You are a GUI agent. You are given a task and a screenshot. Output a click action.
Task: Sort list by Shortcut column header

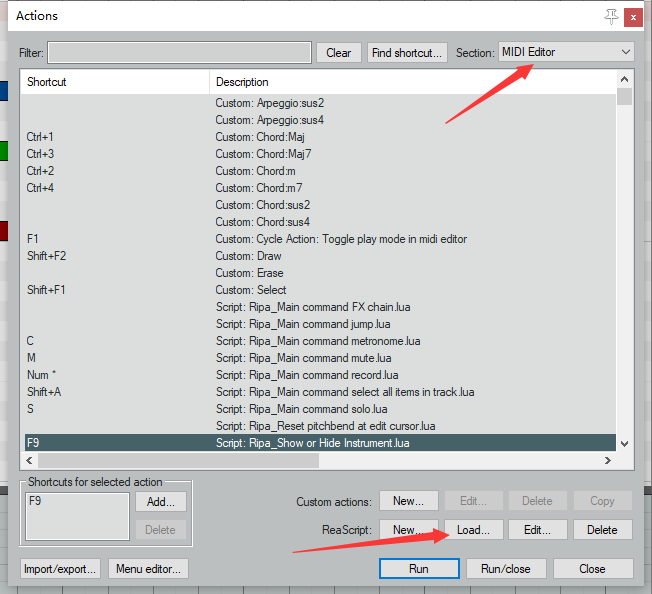(115, 82)
